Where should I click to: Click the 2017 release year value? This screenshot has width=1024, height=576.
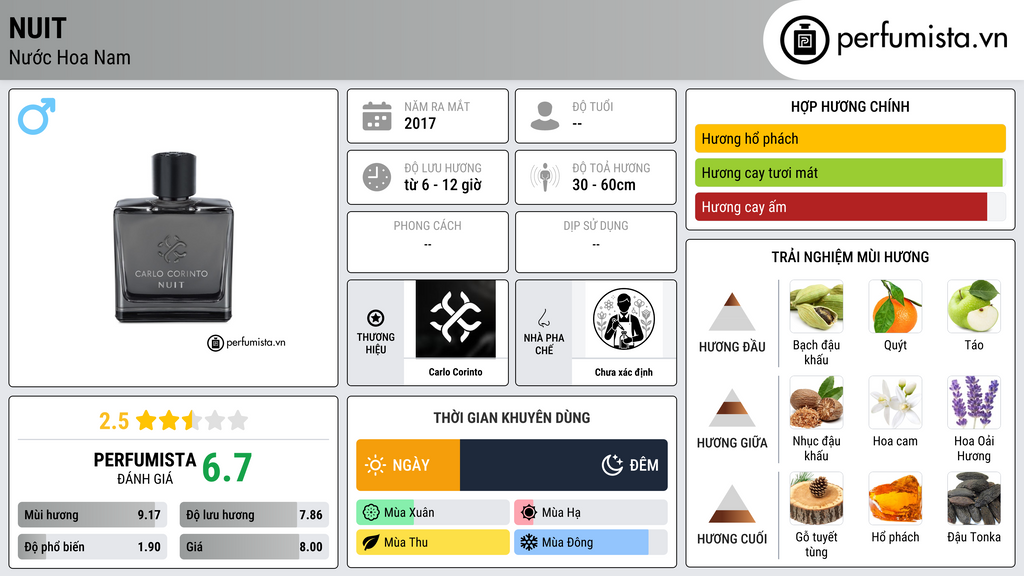coord(420,123)
